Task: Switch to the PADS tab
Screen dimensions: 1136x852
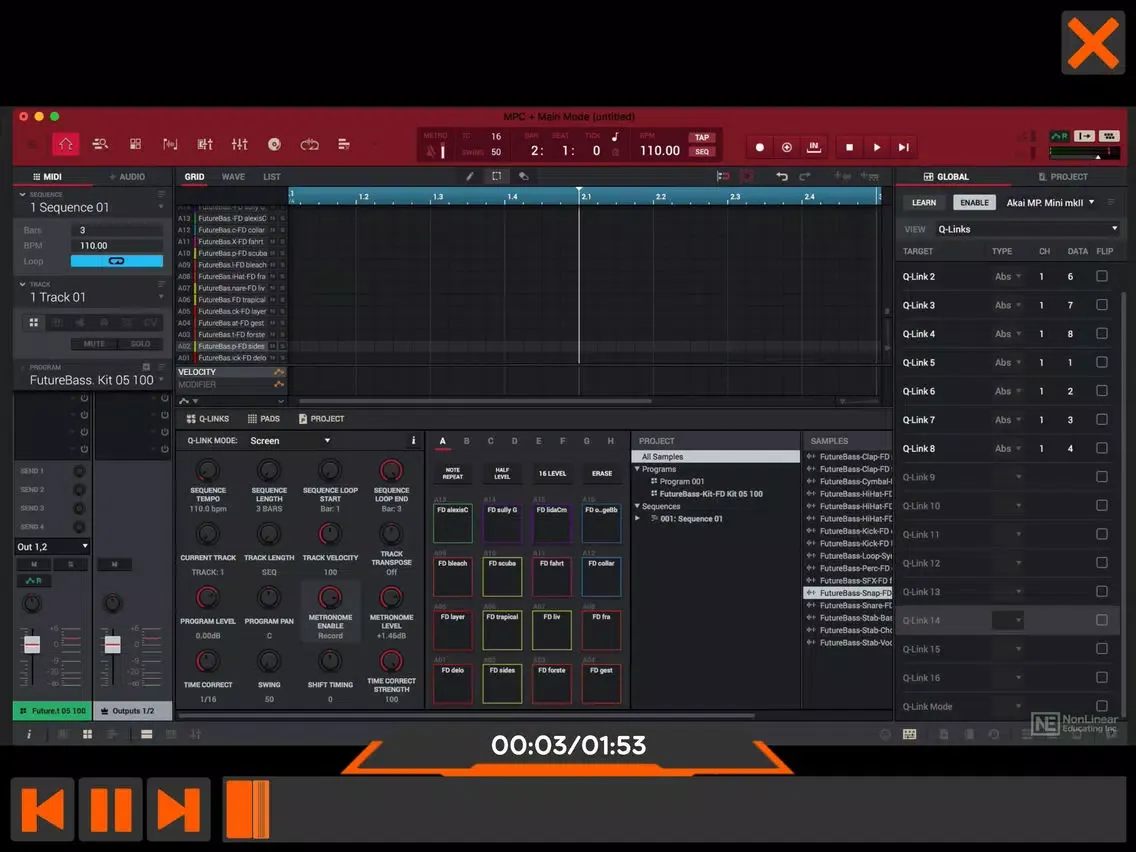Action: coord(264,419)
